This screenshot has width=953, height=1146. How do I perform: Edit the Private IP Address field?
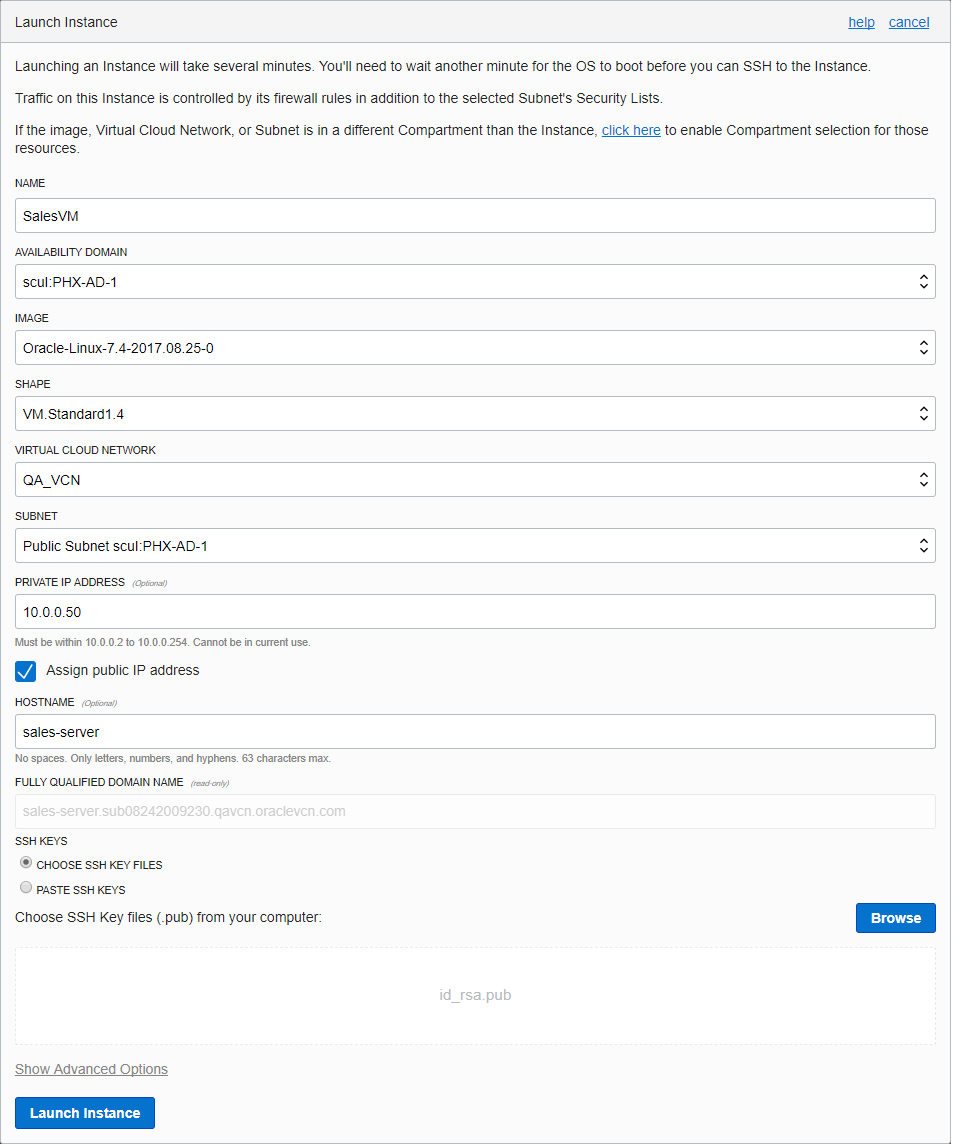(x=475, y=611)
